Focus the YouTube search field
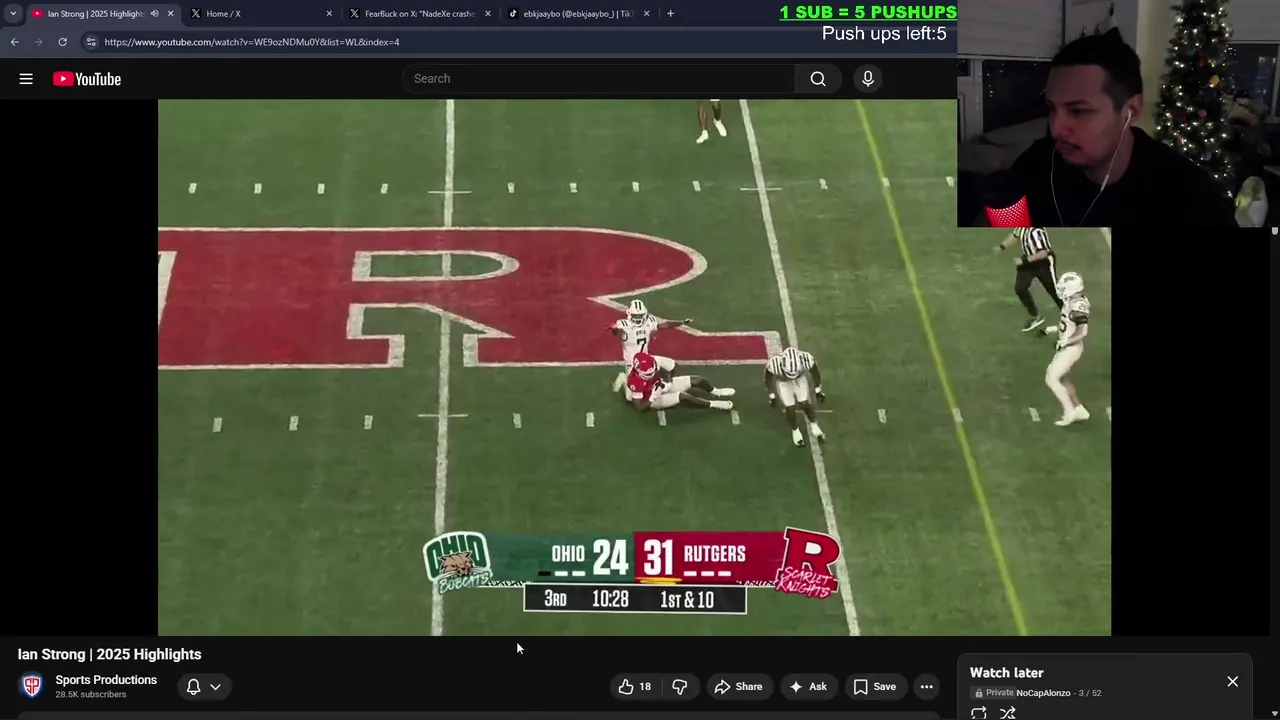1280x720 pixels. [600, 79]
